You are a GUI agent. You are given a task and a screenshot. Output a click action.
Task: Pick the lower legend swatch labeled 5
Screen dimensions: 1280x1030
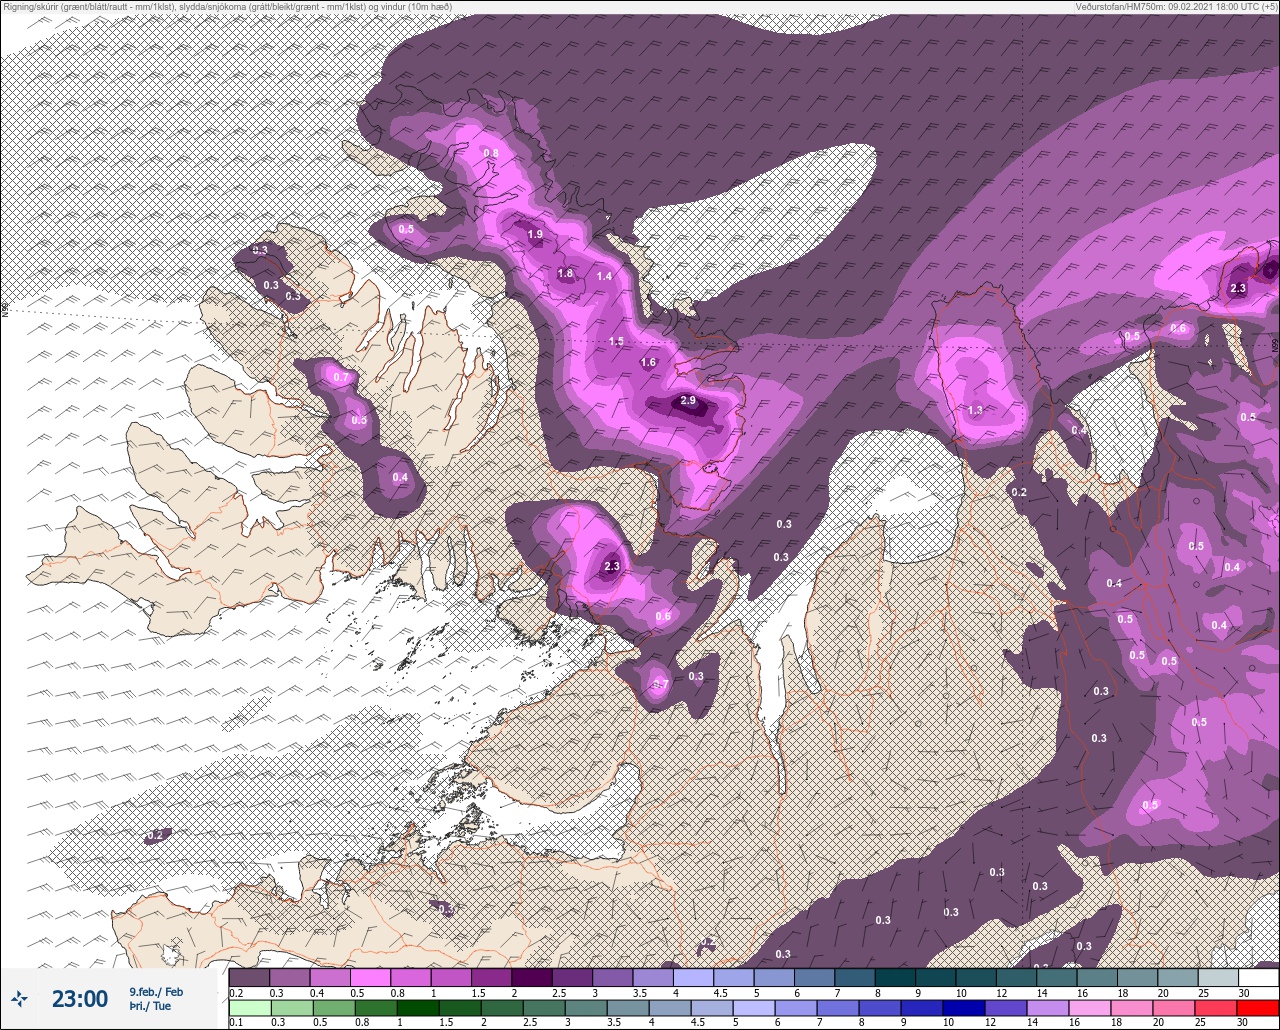[x=754, y=1007]
